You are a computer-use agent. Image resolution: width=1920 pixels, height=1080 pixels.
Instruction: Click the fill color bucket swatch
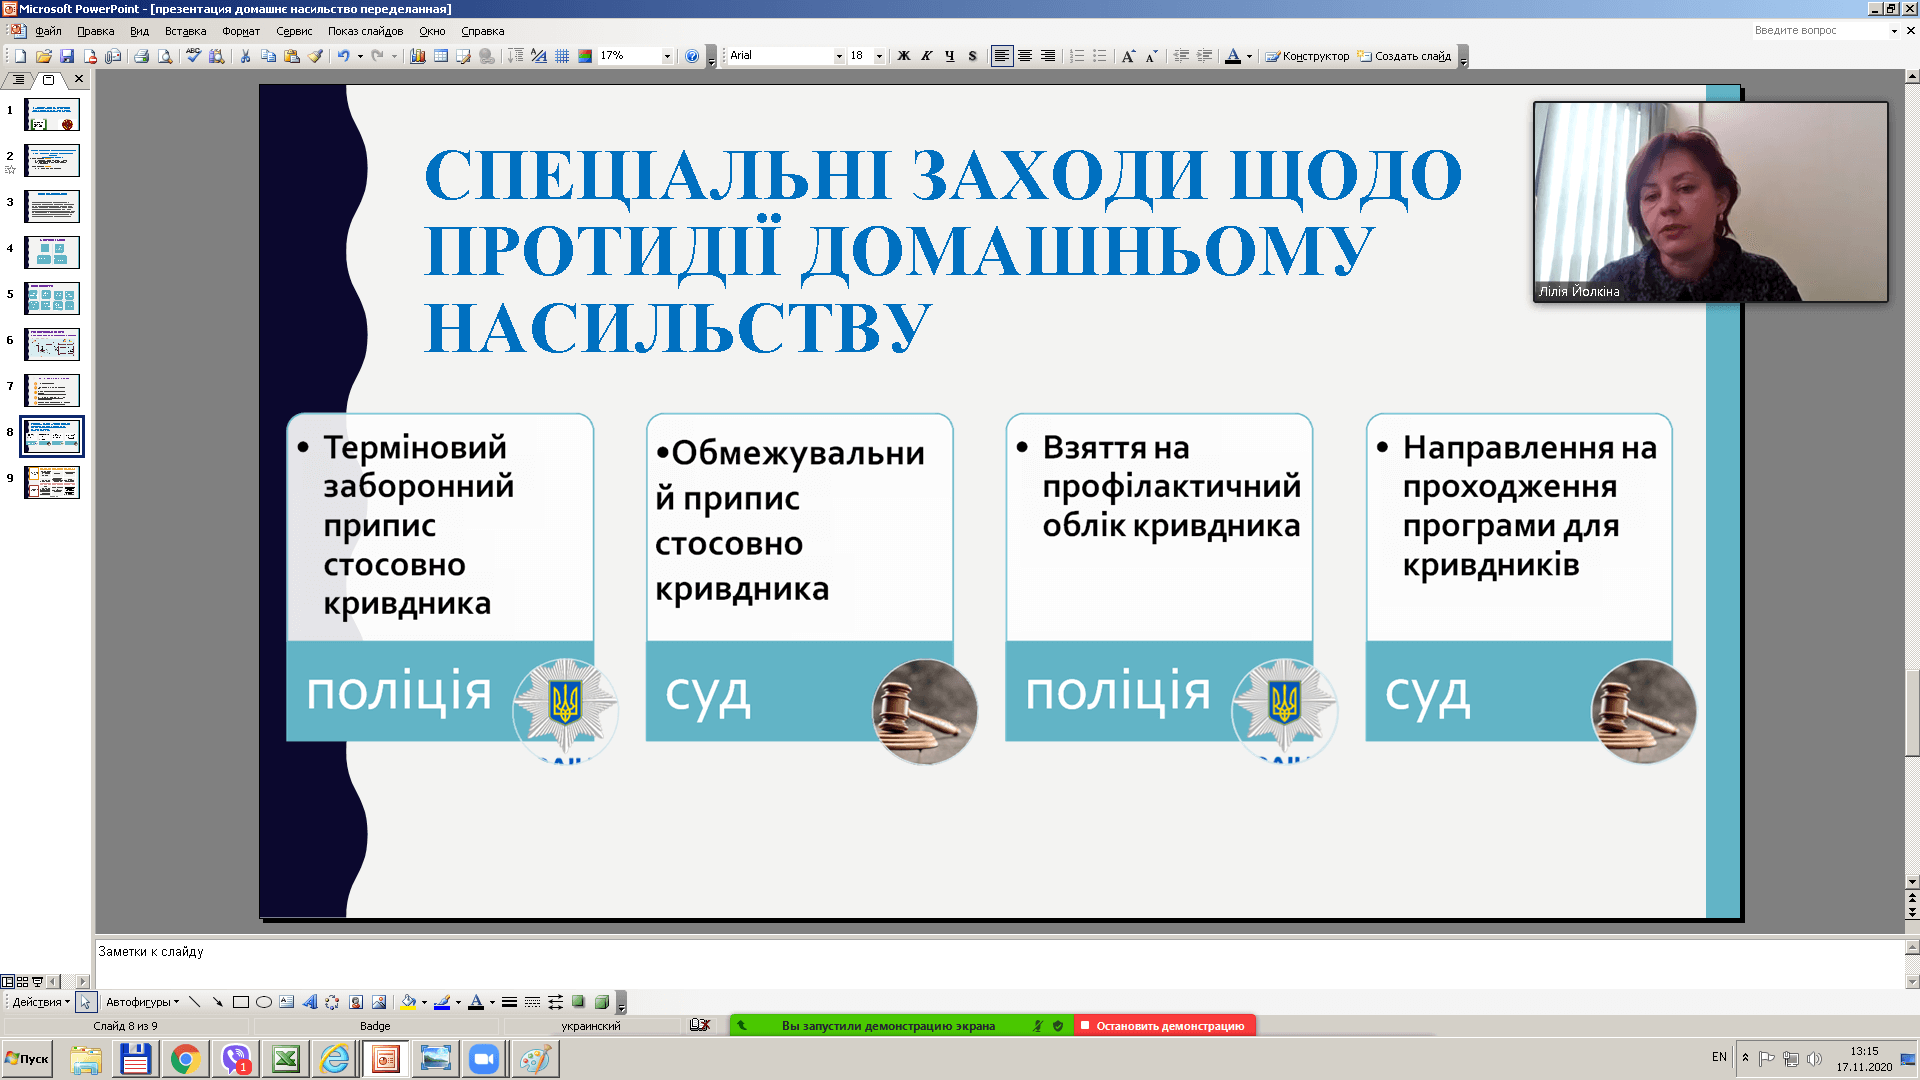point(408,1002)
